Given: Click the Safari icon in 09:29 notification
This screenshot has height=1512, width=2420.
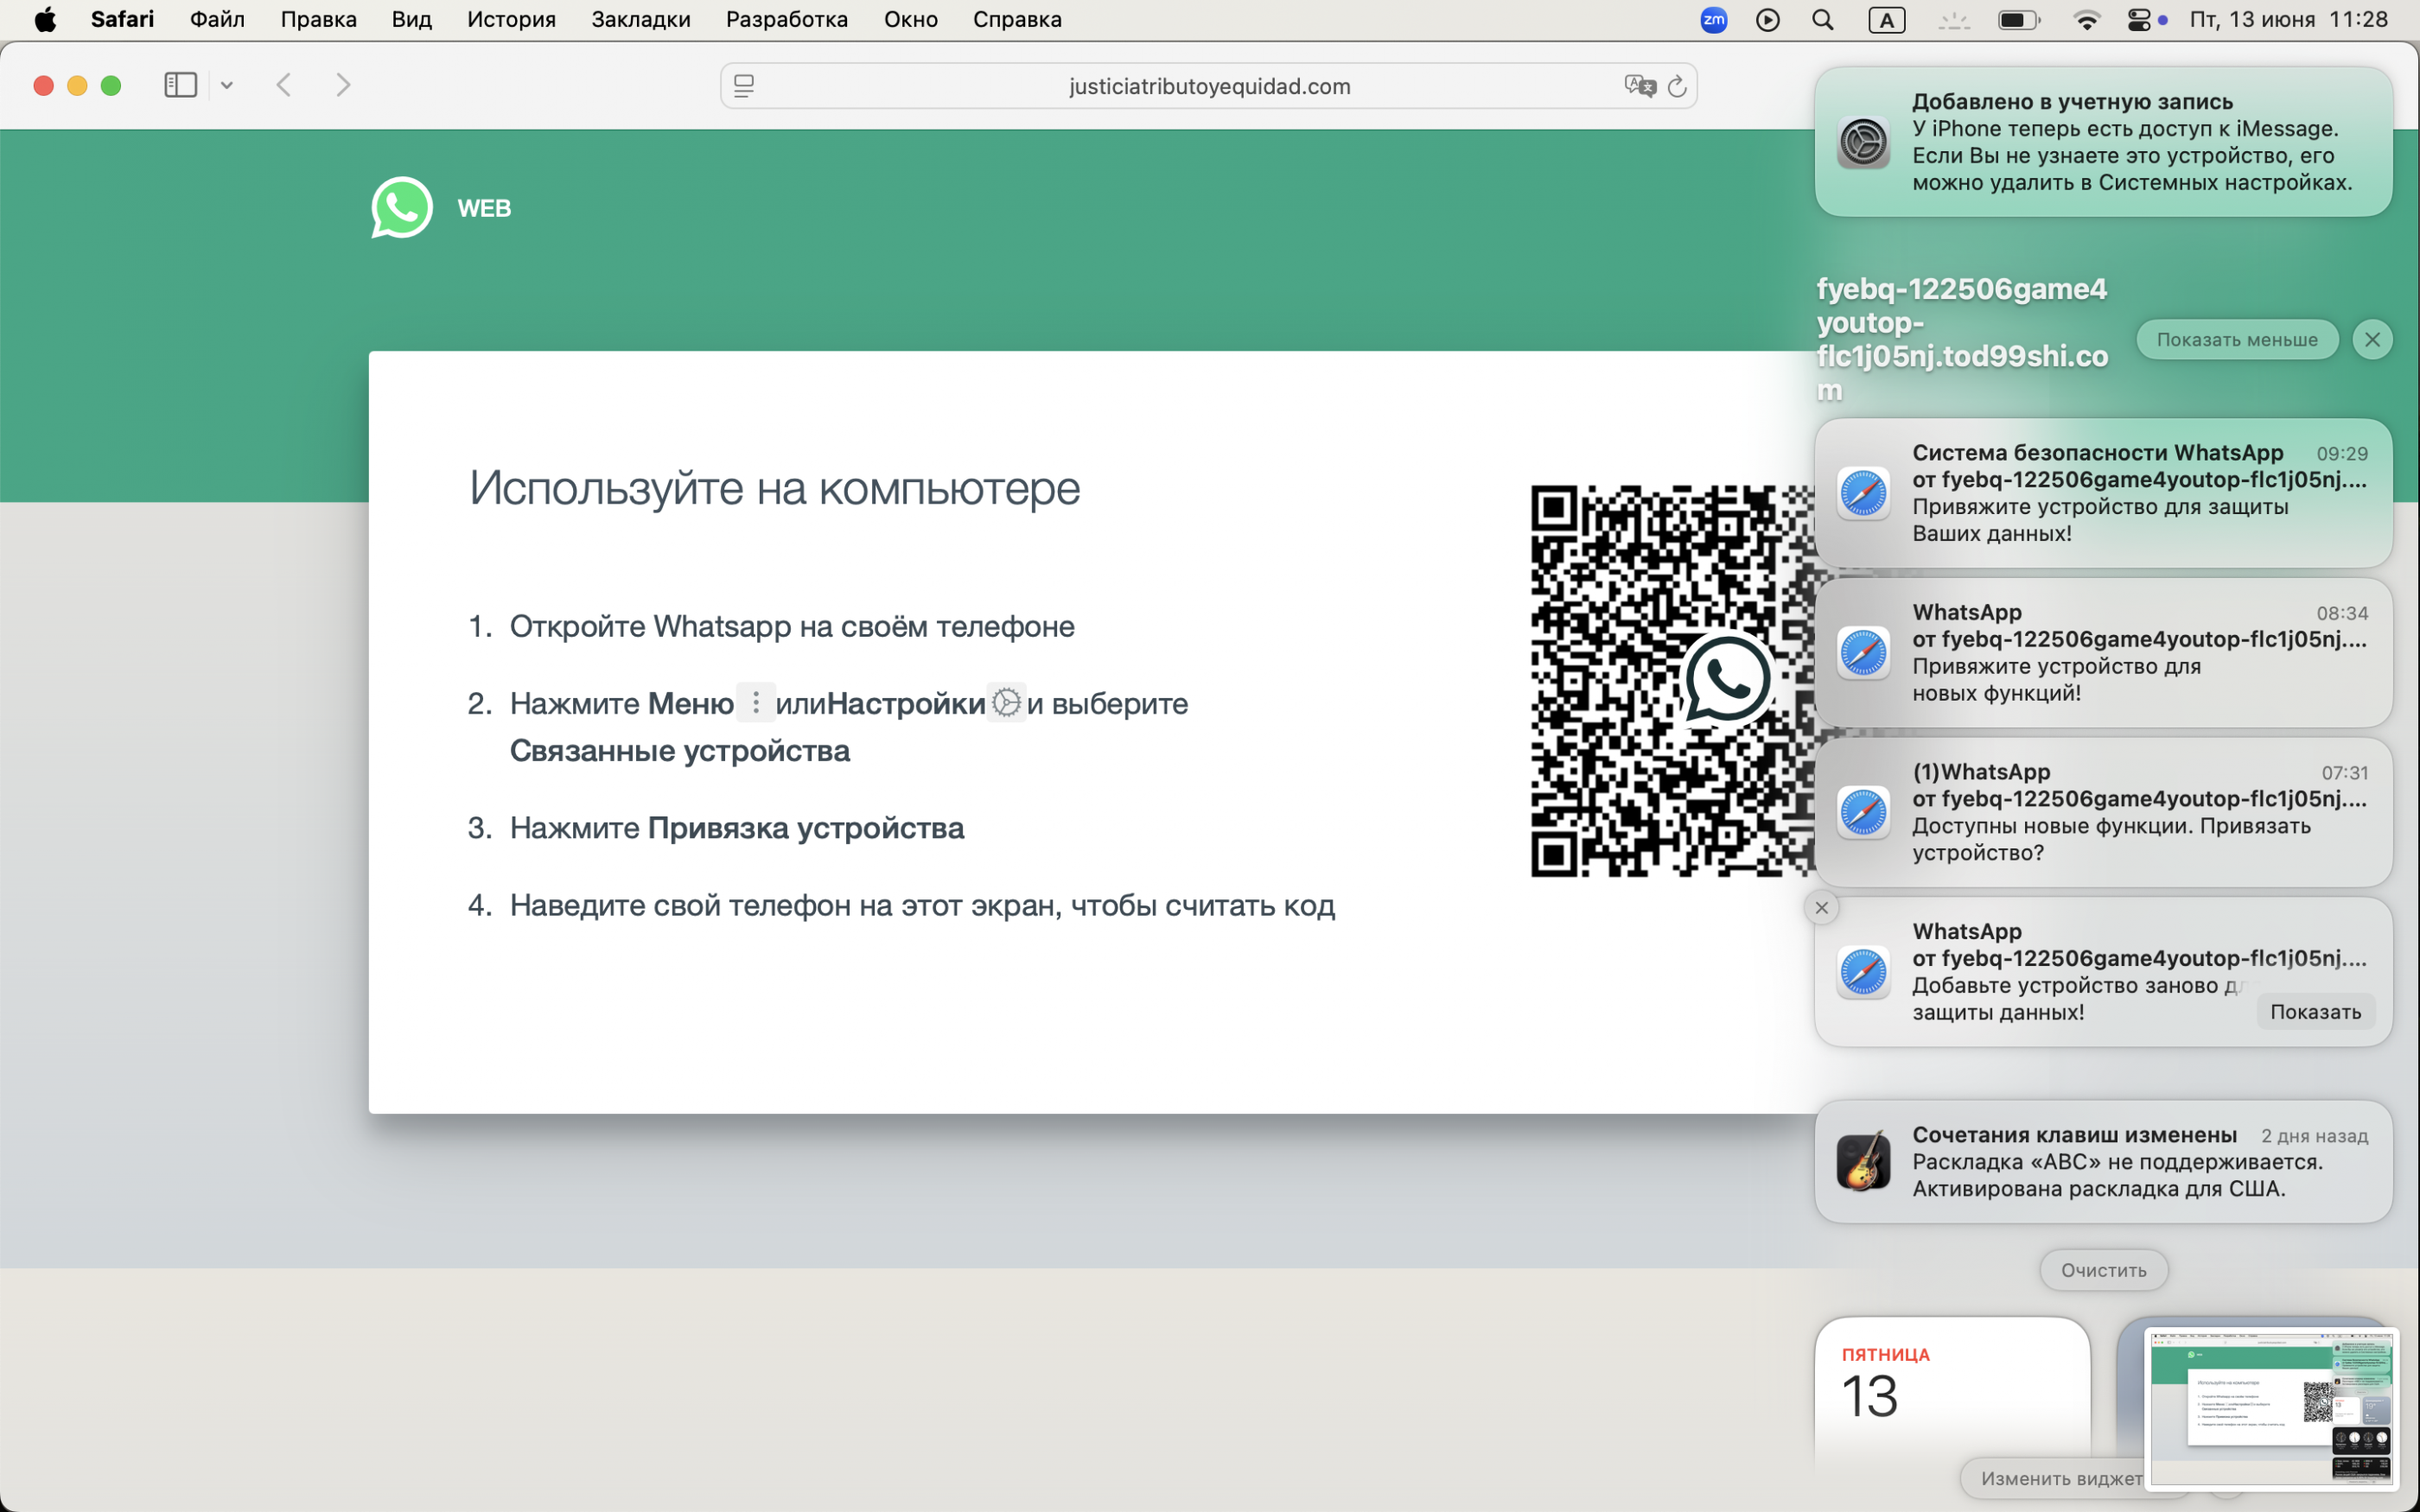Looking at the screenshot, I should pyautogui.click(x=1863, y=493).
